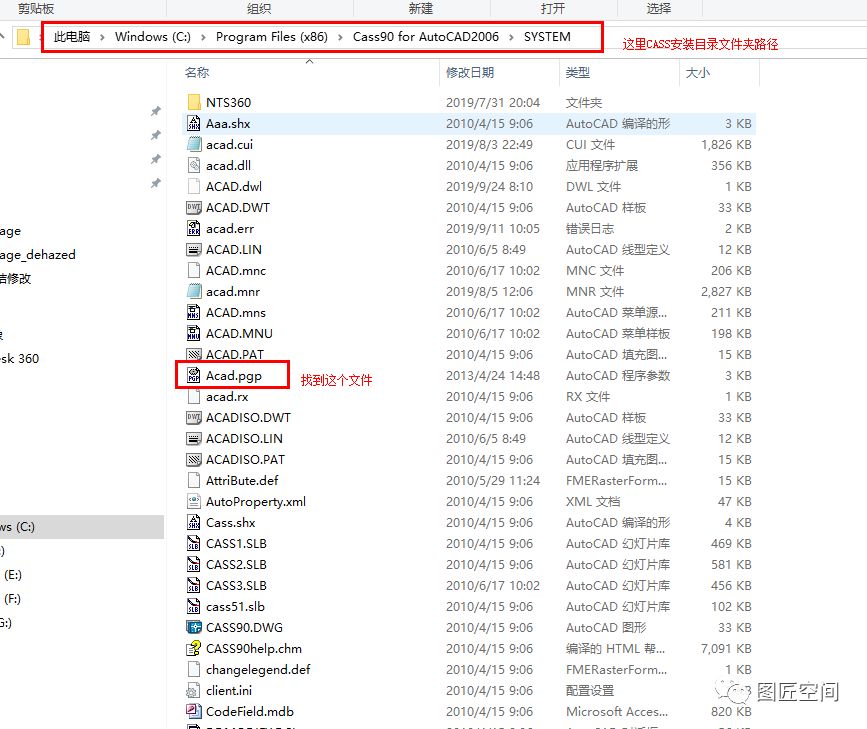Click the ACAD.PAT hatch pattern icon
867x729 pixels.
pos(194,355)
